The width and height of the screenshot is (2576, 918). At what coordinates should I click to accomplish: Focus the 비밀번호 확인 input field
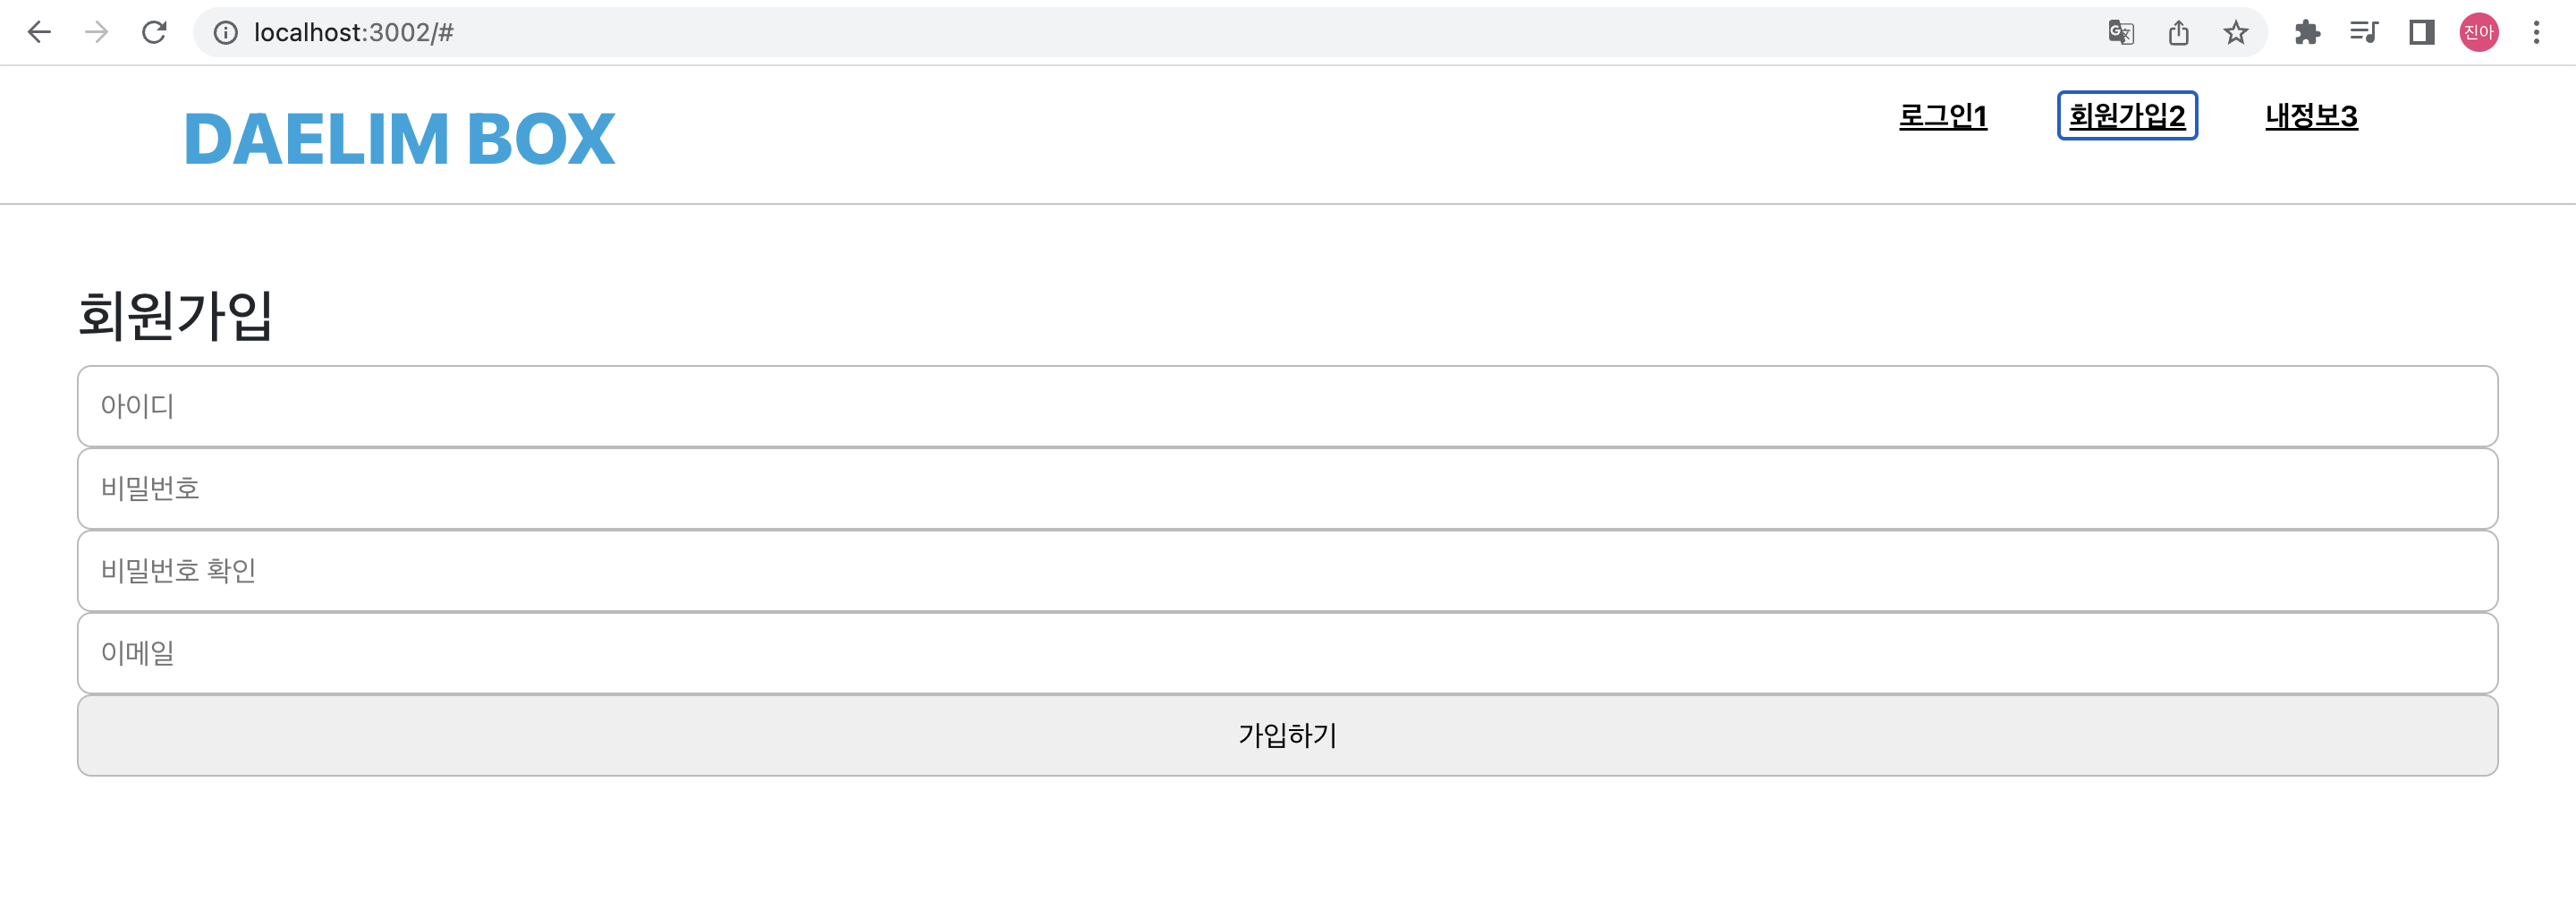coord(1288,571)
